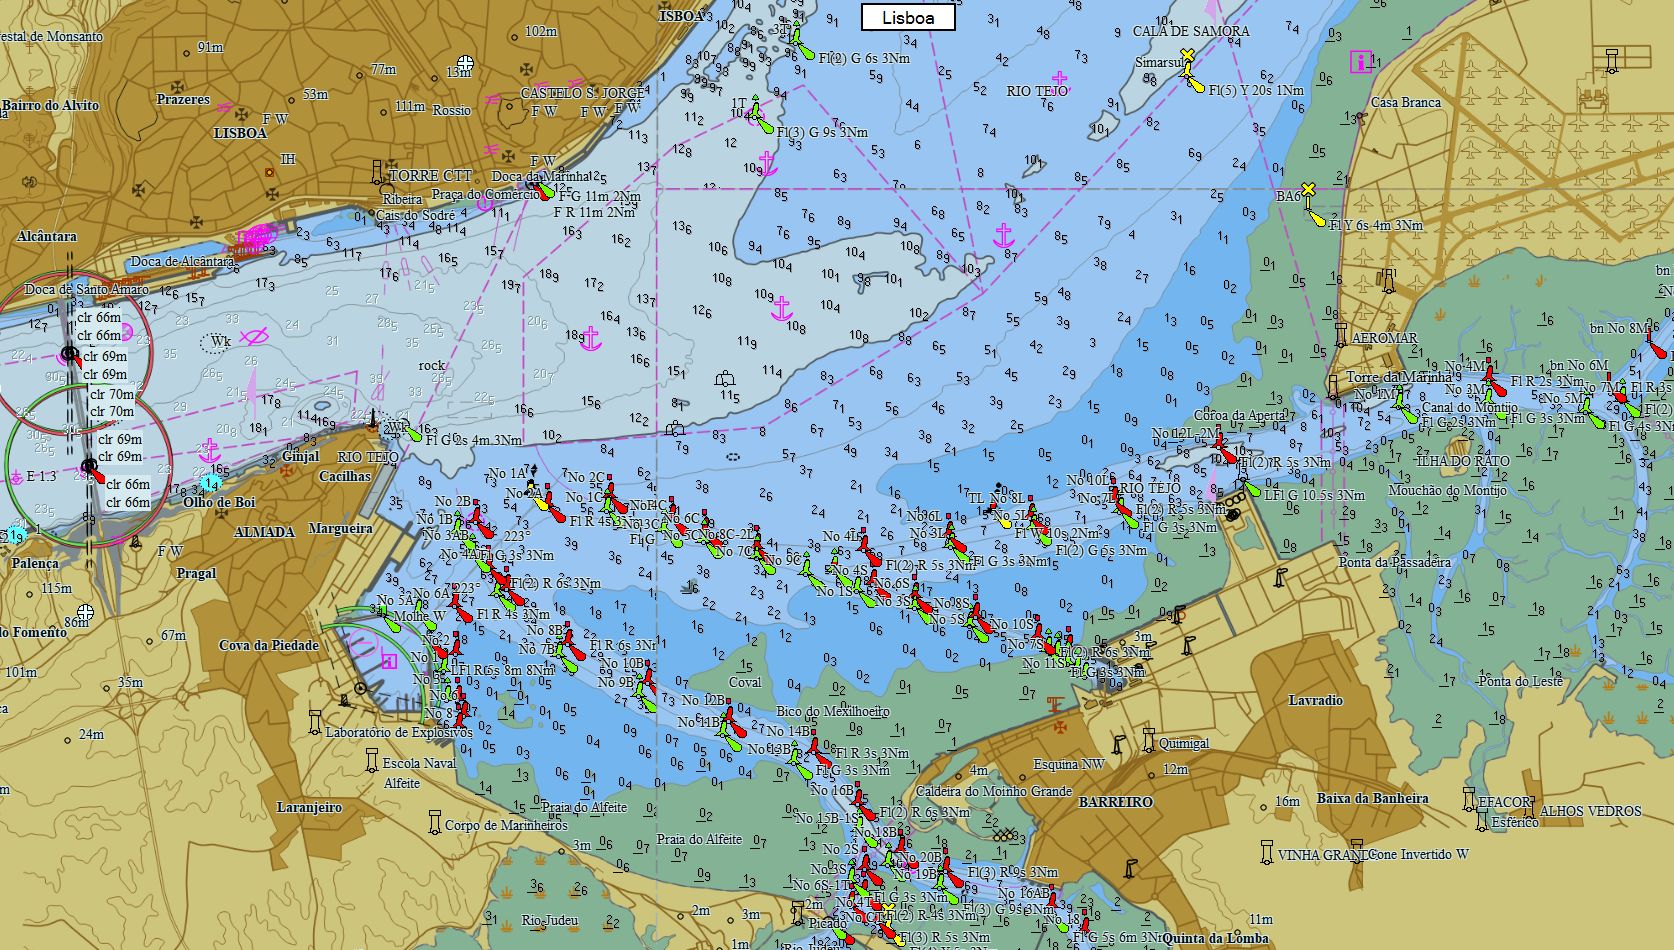The width and height of the screenshot is (1674, 950).
Task: Click the BARREIRO place name
Action: [x=1115, y=802]
